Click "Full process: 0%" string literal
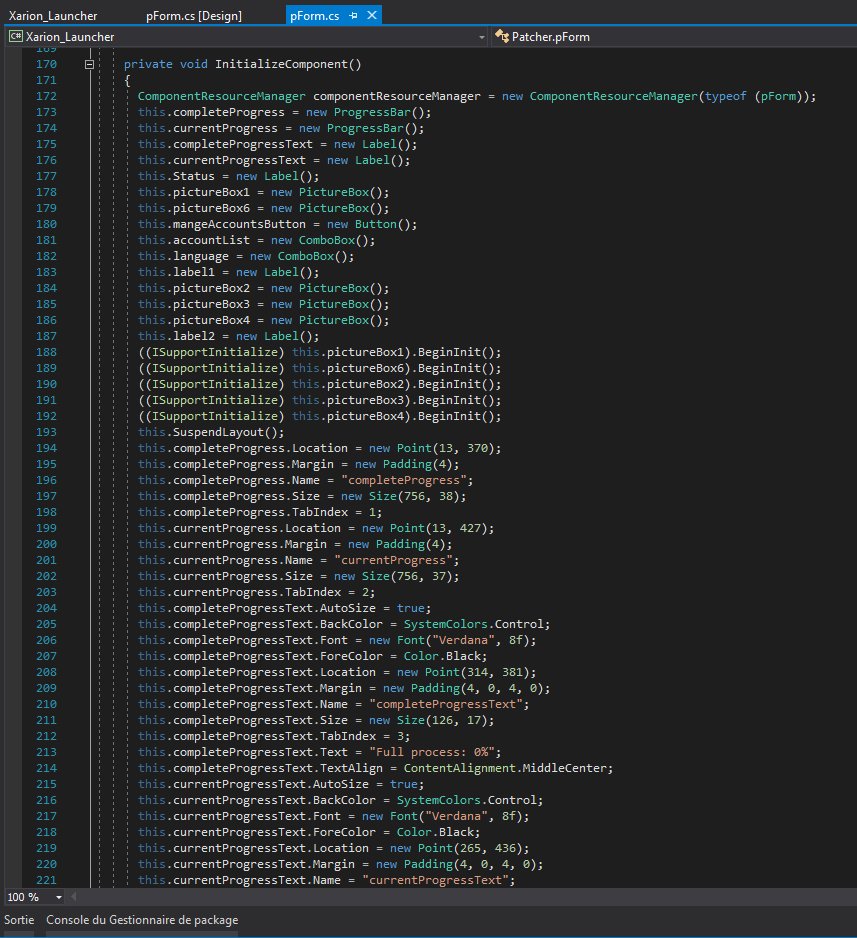The height and width of the screenshot is (938, 857). 432,753
